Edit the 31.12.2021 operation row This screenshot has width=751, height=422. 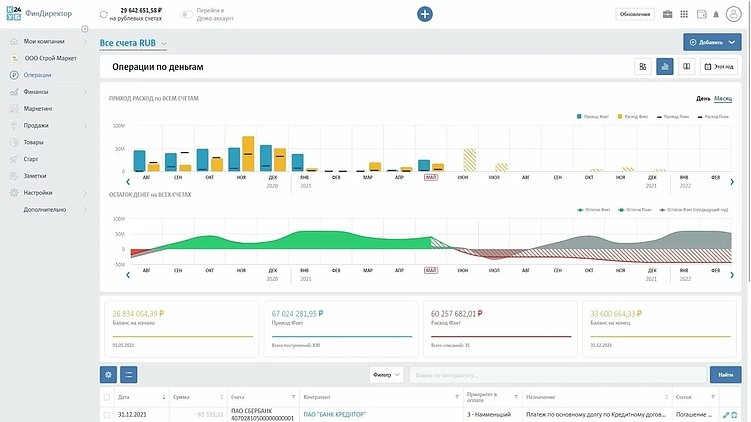point(726,414)
